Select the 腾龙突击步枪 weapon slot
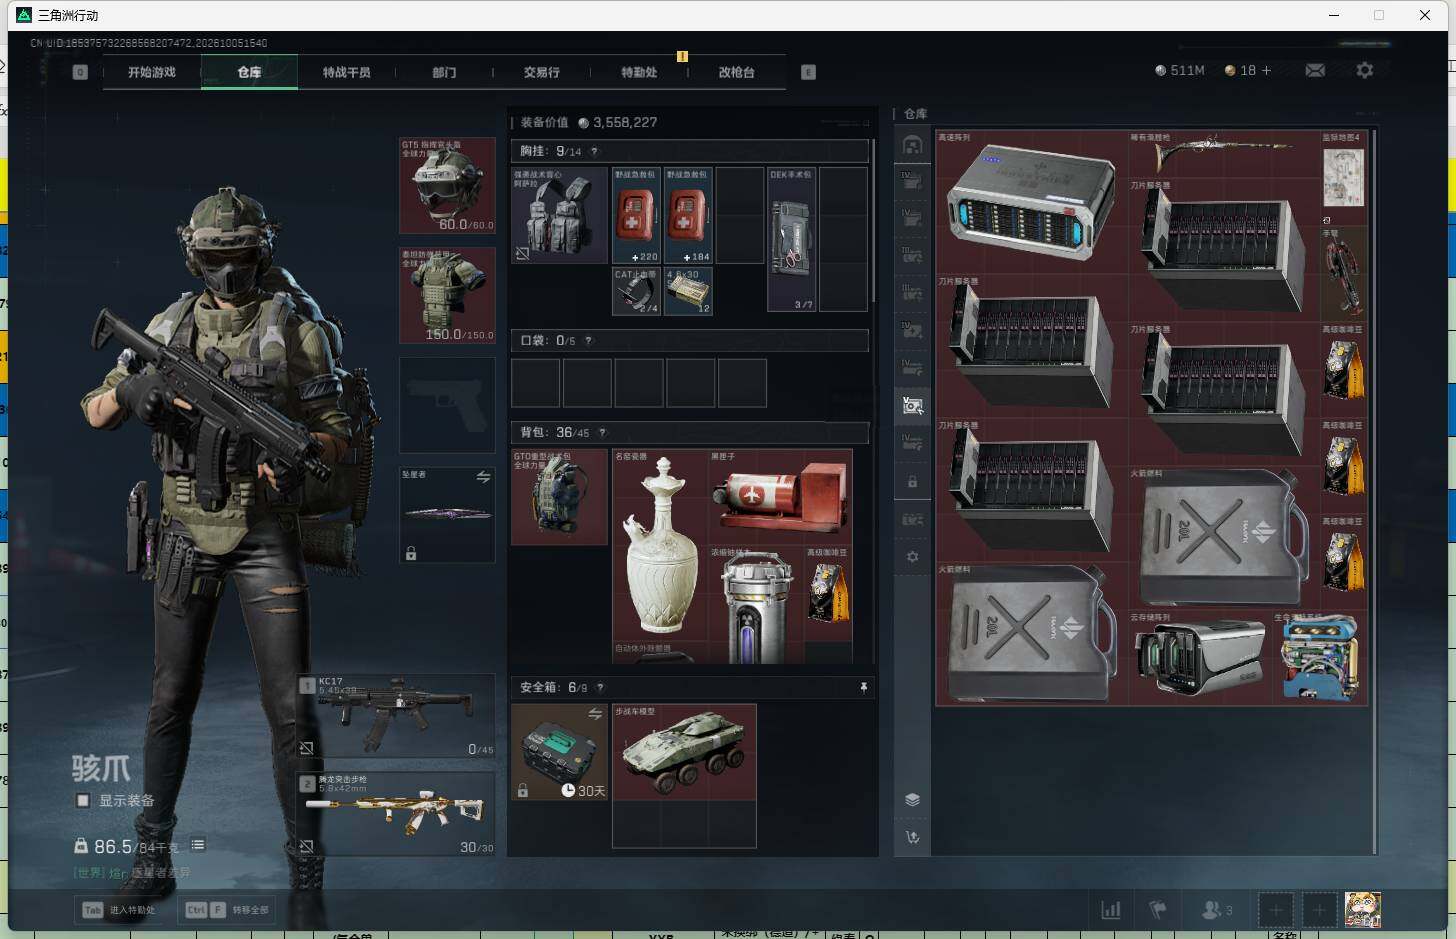1456x939 pixels. click(397, 813)
